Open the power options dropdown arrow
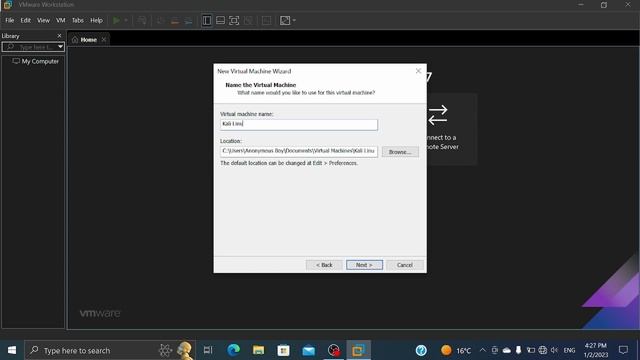This screenshot has height=360, width=640. tap(126, 20)
